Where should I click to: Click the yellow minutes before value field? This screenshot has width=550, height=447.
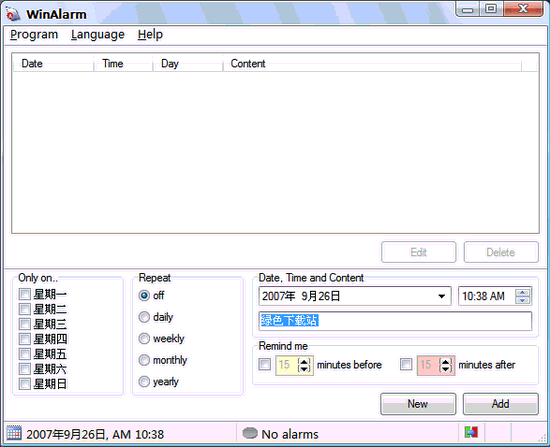tap(286, 365)
